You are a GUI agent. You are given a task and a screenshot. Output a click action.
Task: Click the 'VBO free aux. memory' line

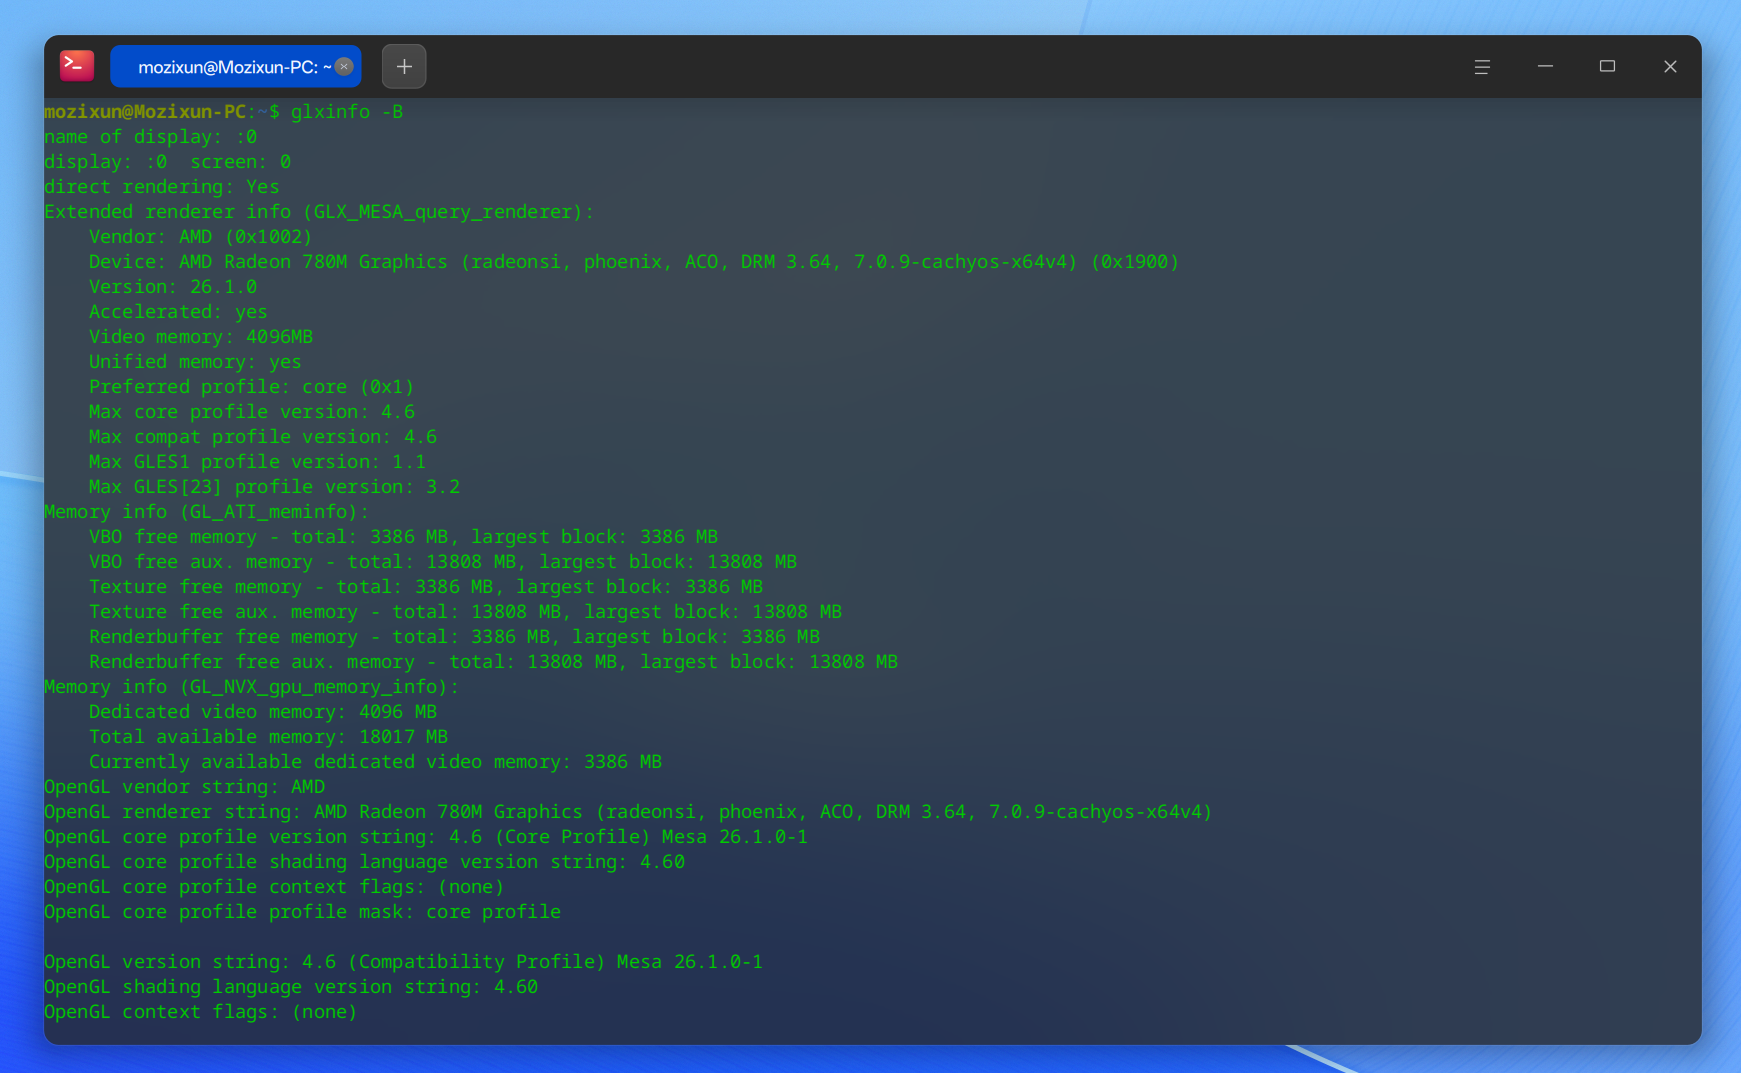(443, 562)
